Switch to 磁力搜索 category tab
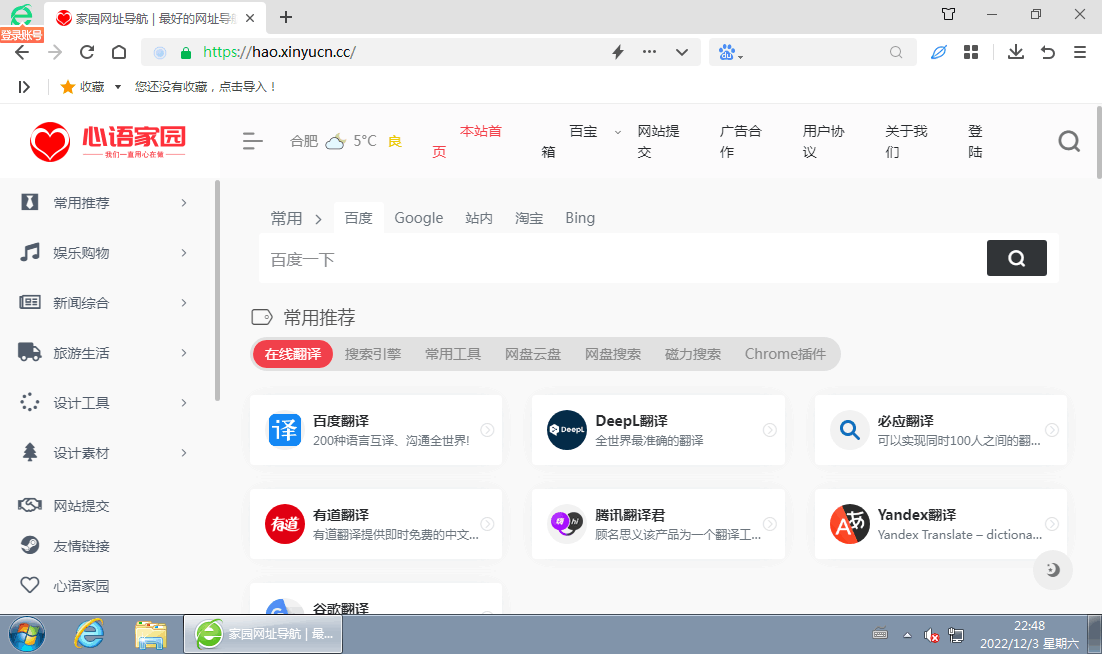The width and height of the screenshot is (1102, 654). click(x=693, y=354)
